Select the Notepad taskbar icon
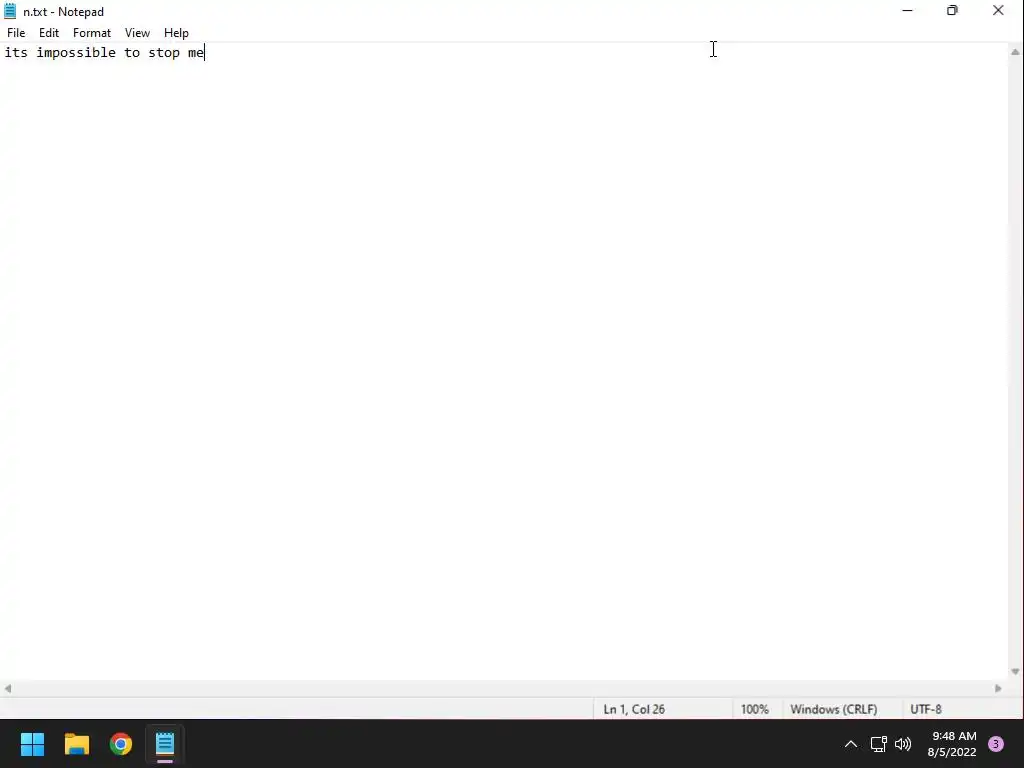This screenshot has width=1024, height=768. coord(165,744)
